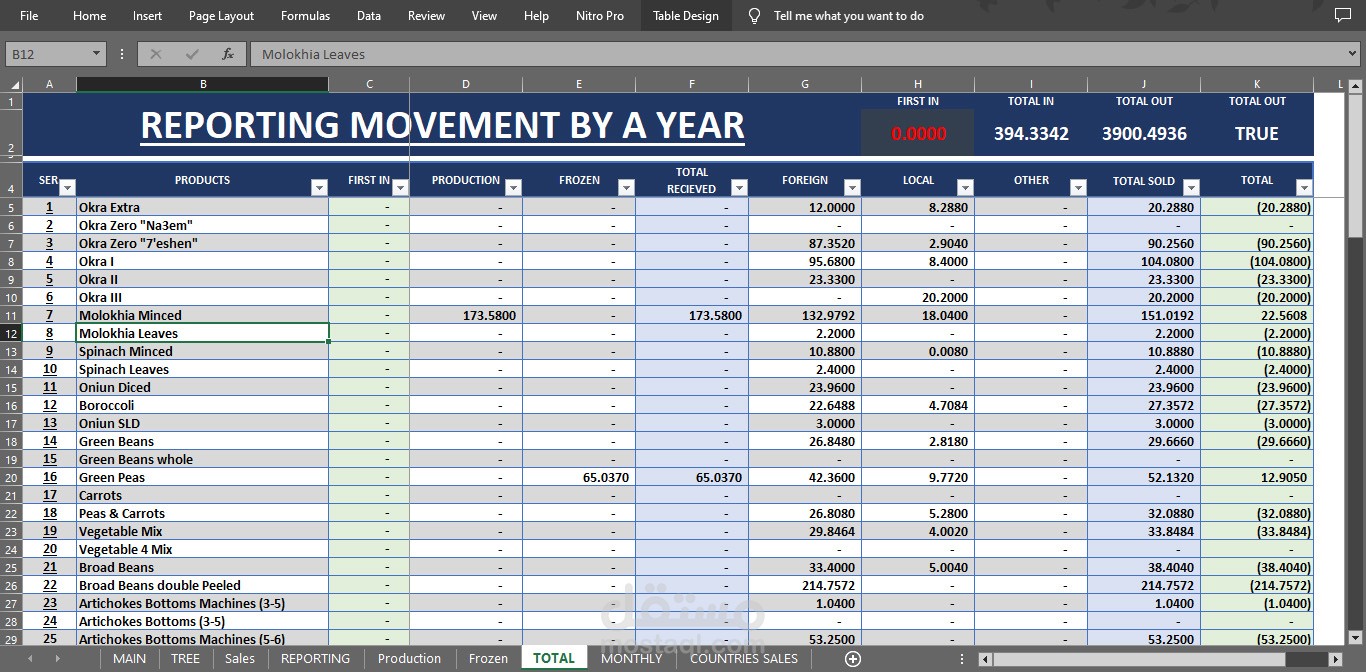Click the Okra Extra cell
The height and width of the screenshot is (672, 1366).
(x=202, y=207)
